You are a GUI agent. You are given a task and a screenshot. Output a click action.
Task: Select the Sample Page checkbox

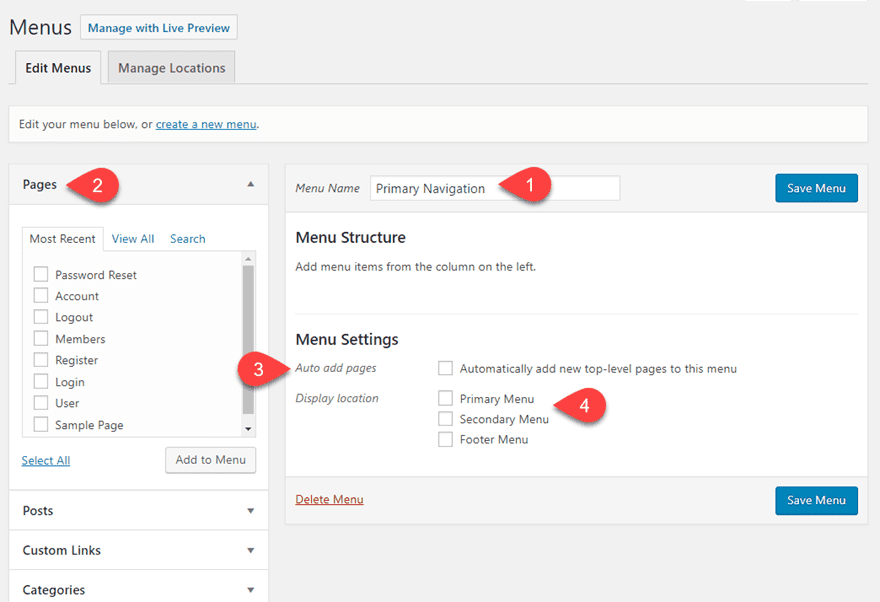[41, 424]
